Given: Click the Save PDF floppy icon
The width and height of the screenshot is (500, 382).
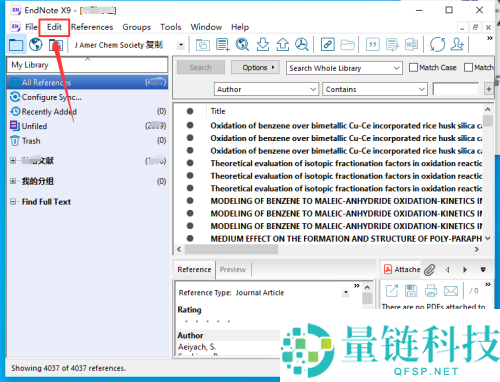Looking at the screenshot, I should [411, 291].
